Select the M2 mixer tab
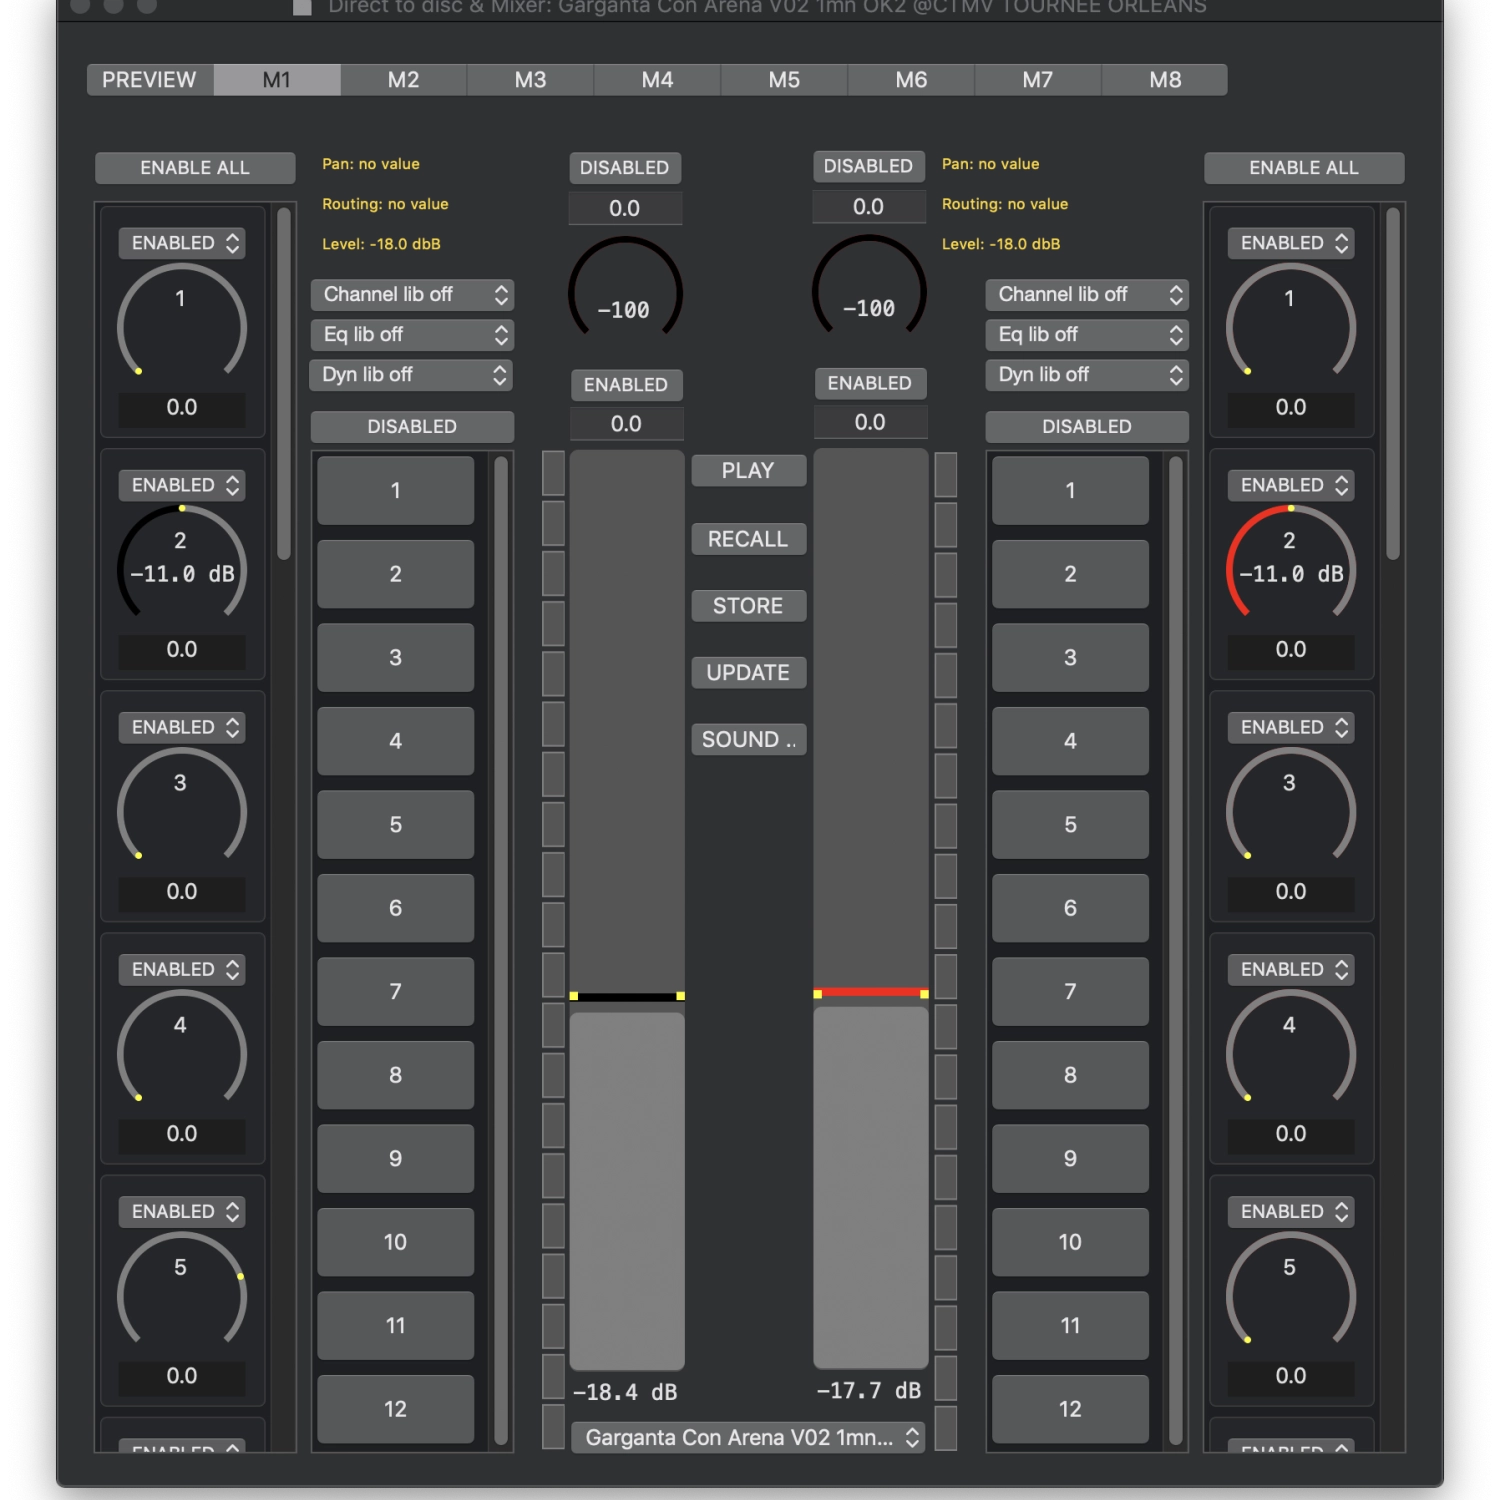This screenshot has height=1500, width=1500. point(403,80)
